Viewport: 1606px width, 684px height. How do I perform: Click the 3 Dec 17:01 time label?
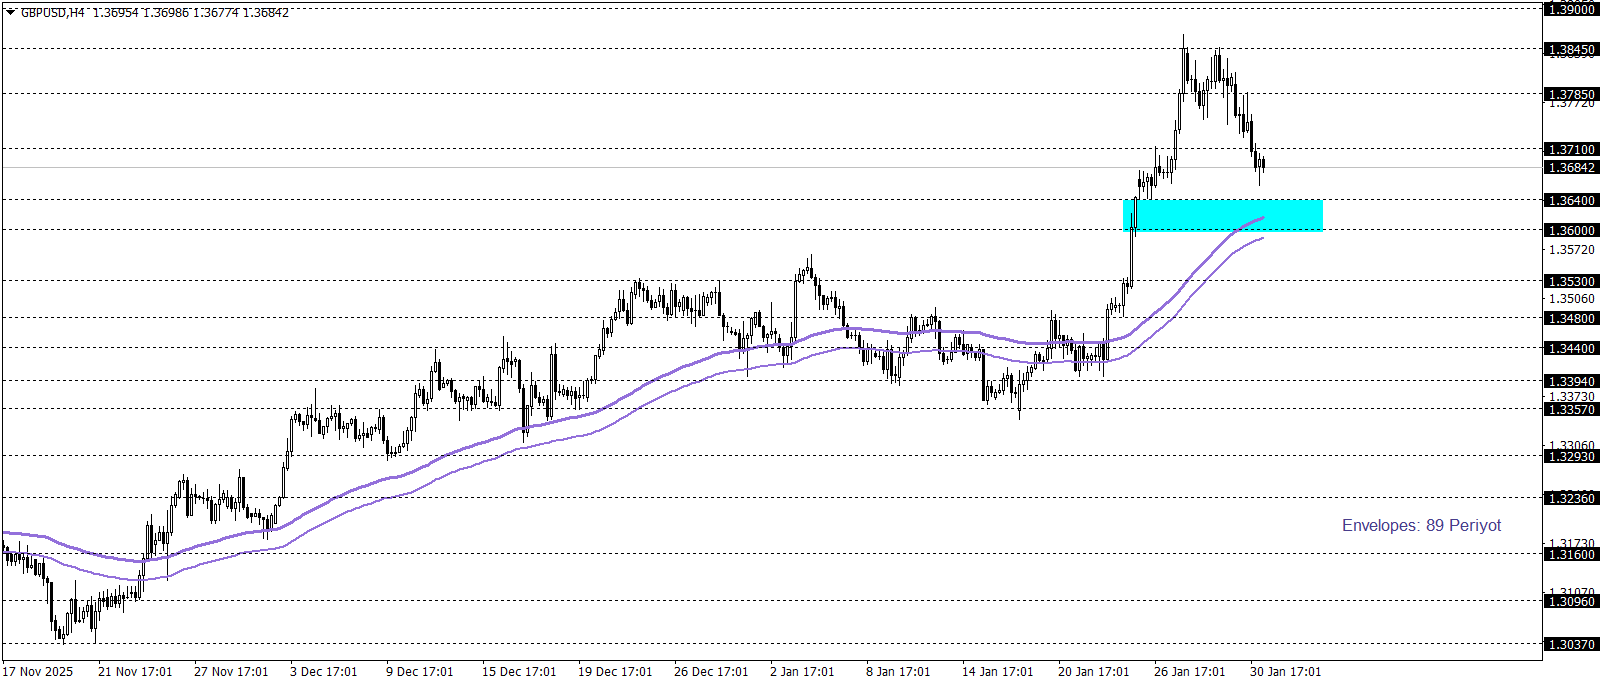323,671
